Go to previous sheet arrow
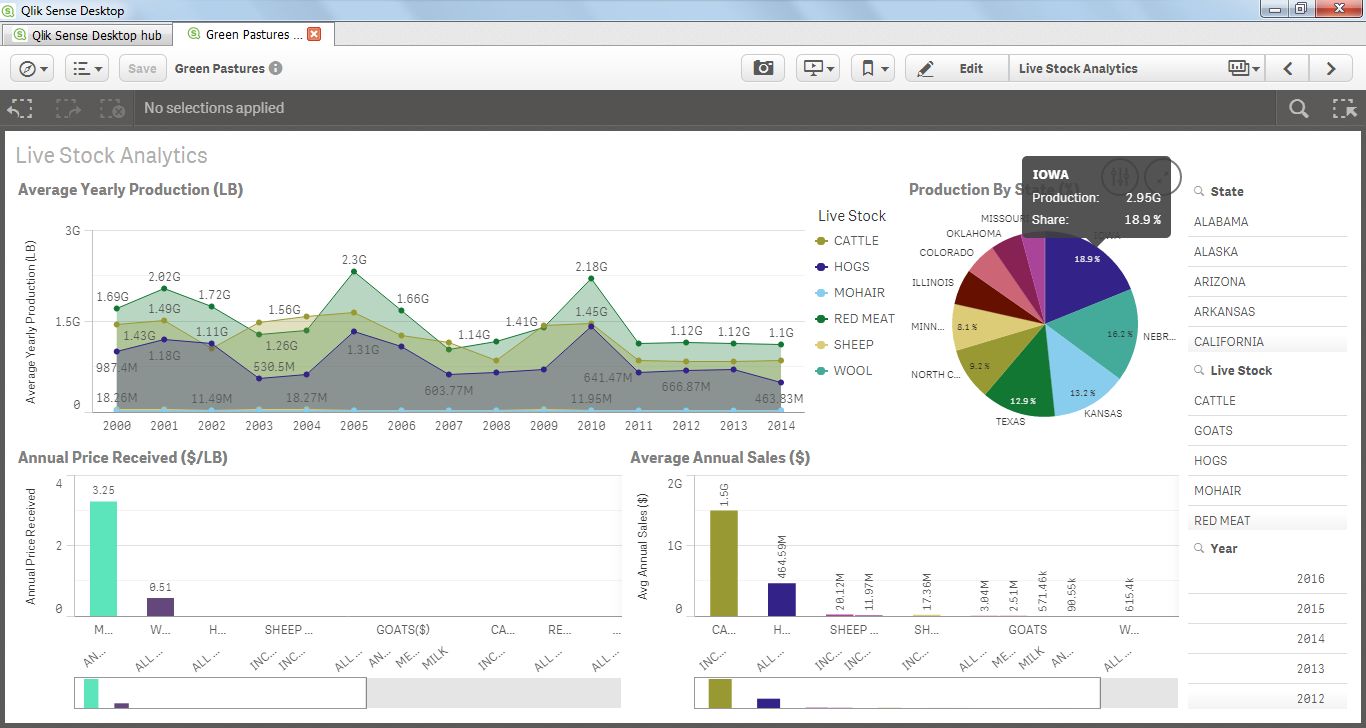Viewport: 1366px width, 728px height. [1288, 68]
